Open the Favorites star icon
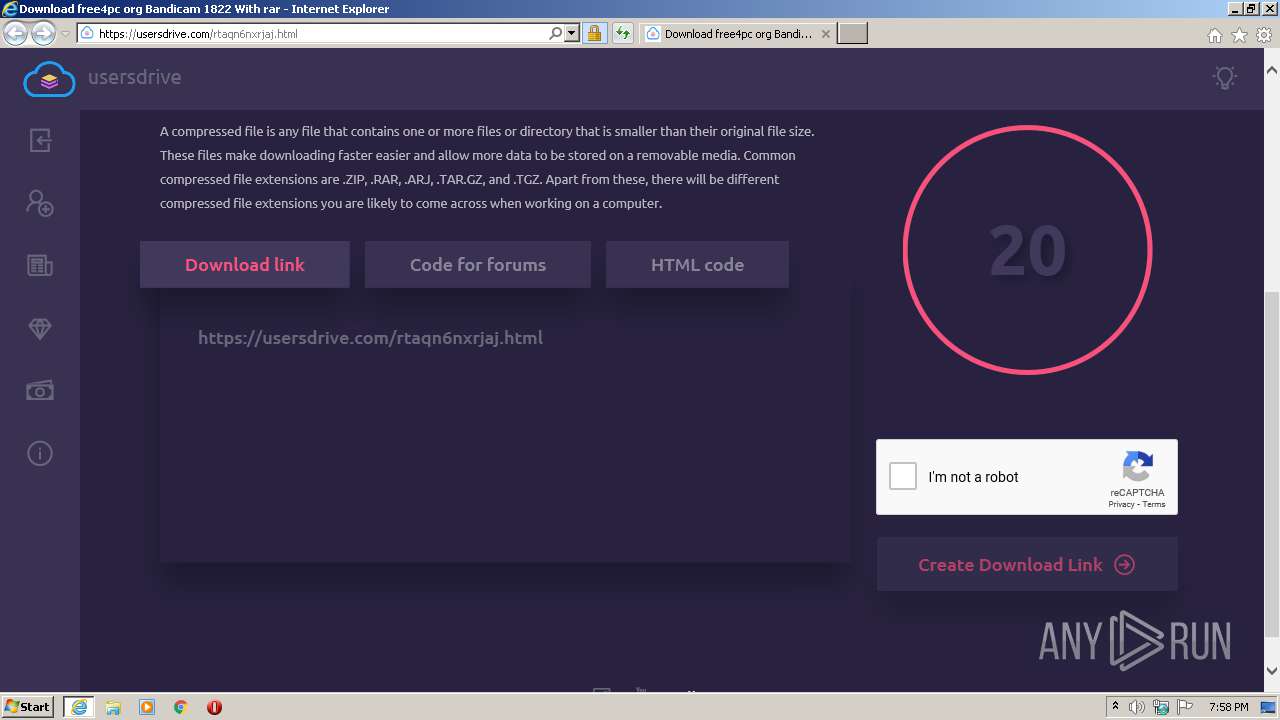 [1239, 35]
